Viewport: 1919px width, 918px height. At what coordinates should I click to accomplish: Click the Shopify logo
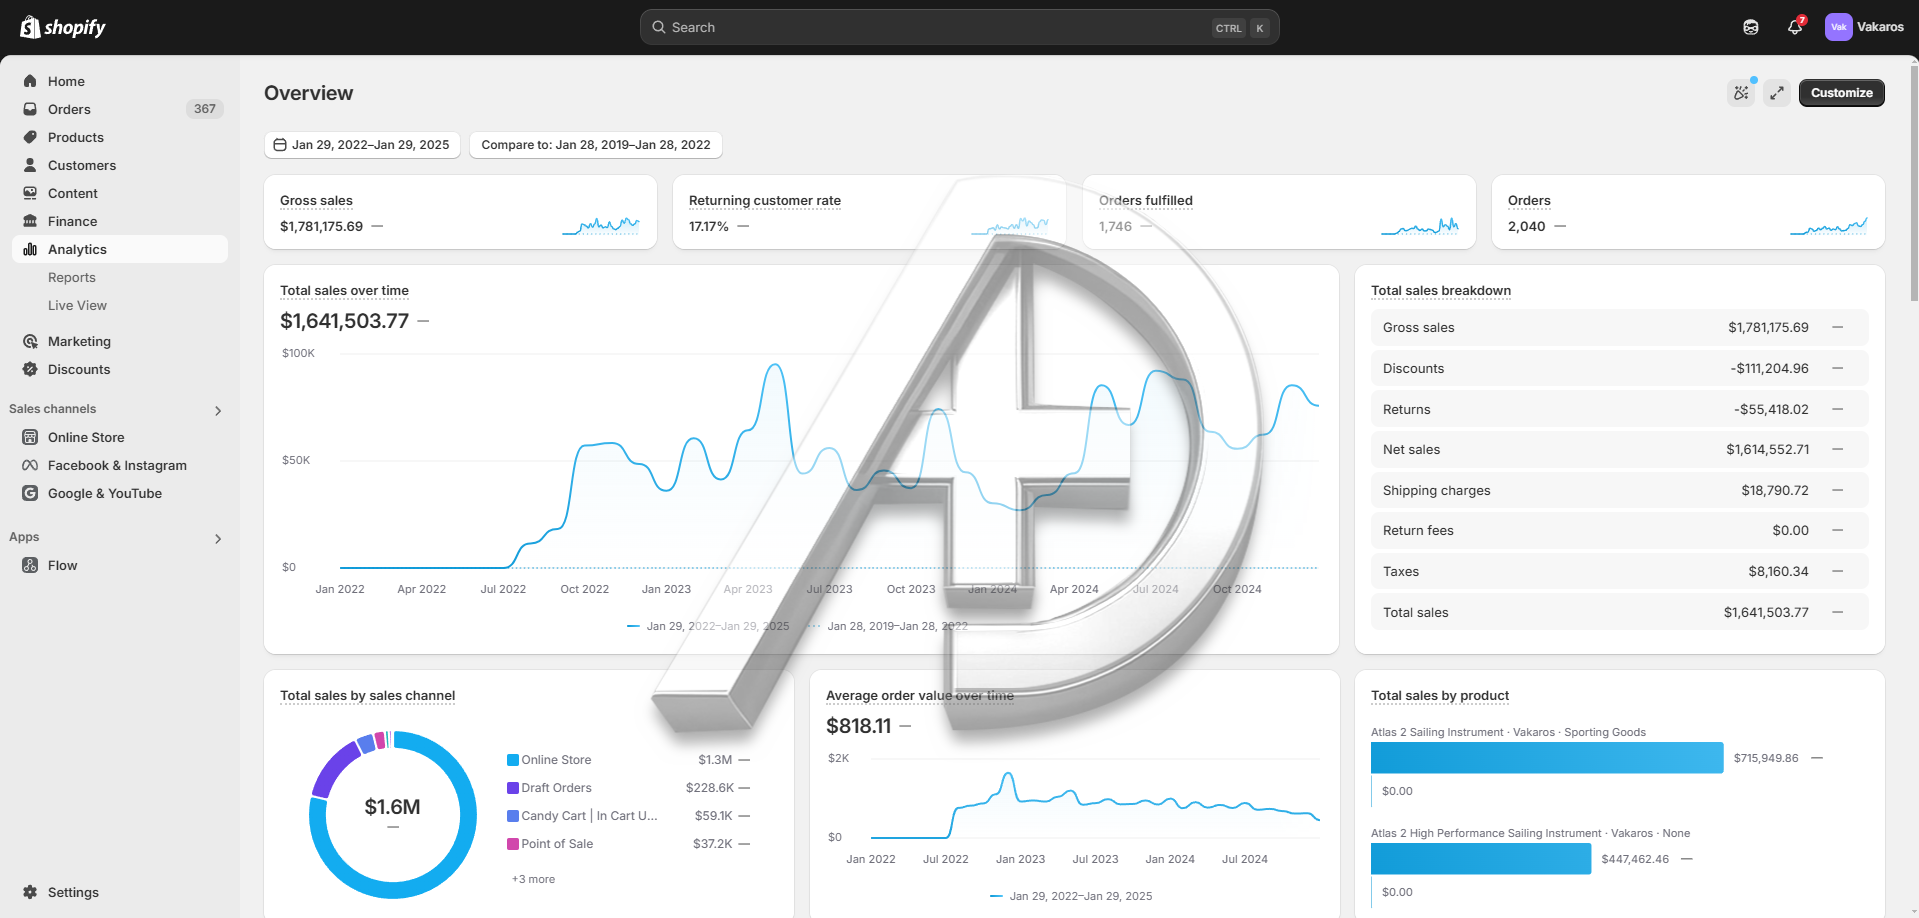(63, 27)
